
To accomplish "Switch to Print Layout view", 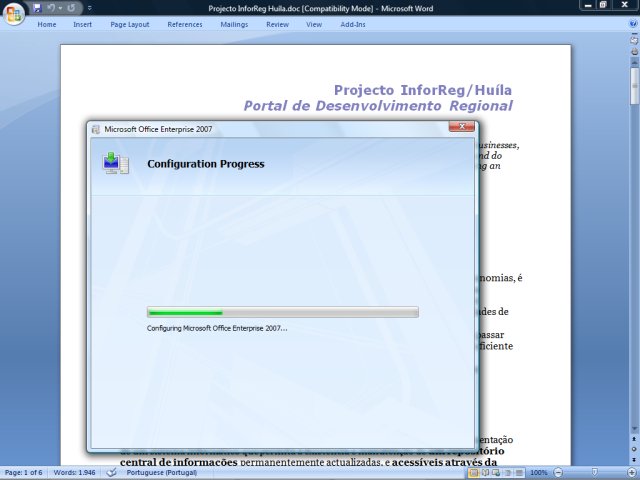I will [x=473, y=473].
